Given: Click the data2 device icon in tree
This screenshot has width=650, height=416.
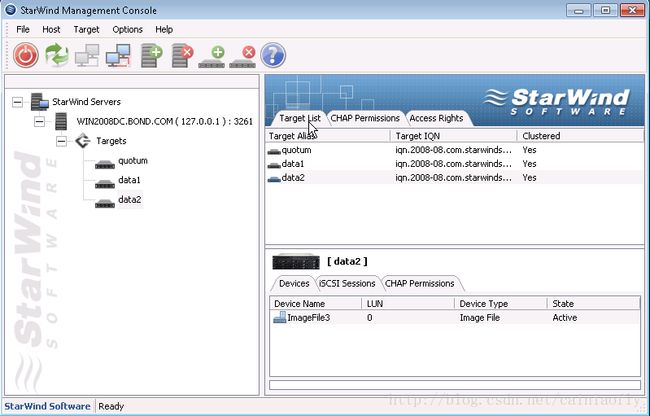Looking at the screenshot, I should pyautogui.click(x=104, y=203).
